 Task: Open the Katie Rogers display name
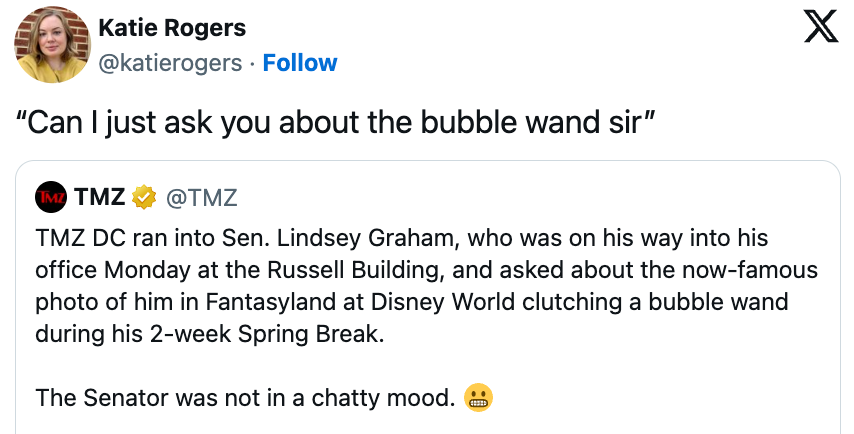tap(173, 28)
